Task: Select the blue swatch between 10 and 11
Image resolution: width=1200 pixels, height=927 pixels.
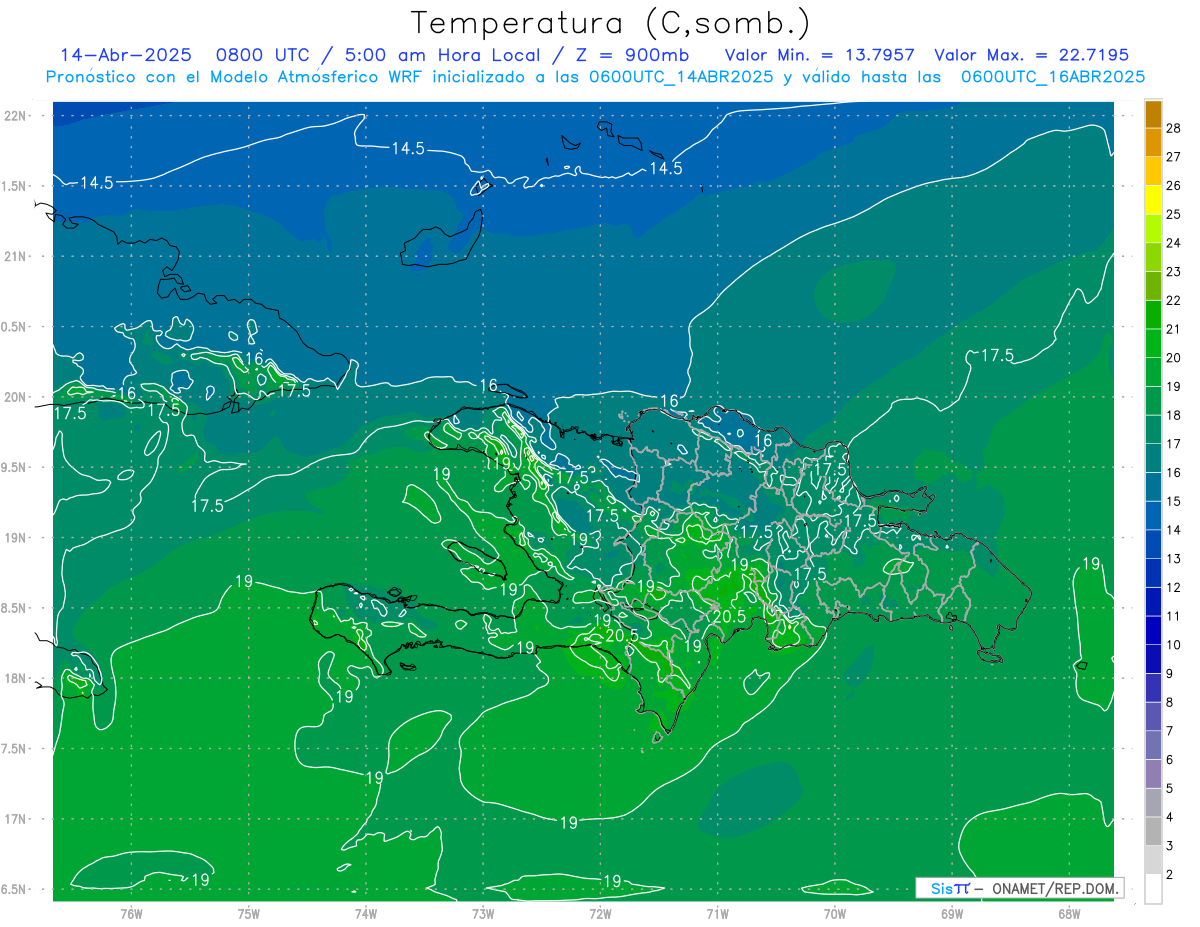Action: click(x=1153, y=631)
